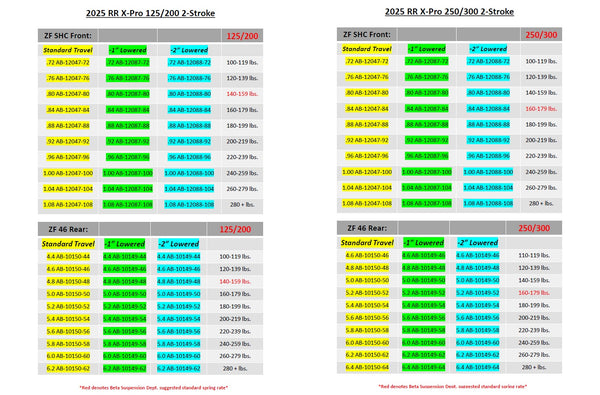The width and height of the screenshot is (600, 395).
Task: Click cyan '-2" Lowered' in 125/200 front table
Action: point(189,50)
